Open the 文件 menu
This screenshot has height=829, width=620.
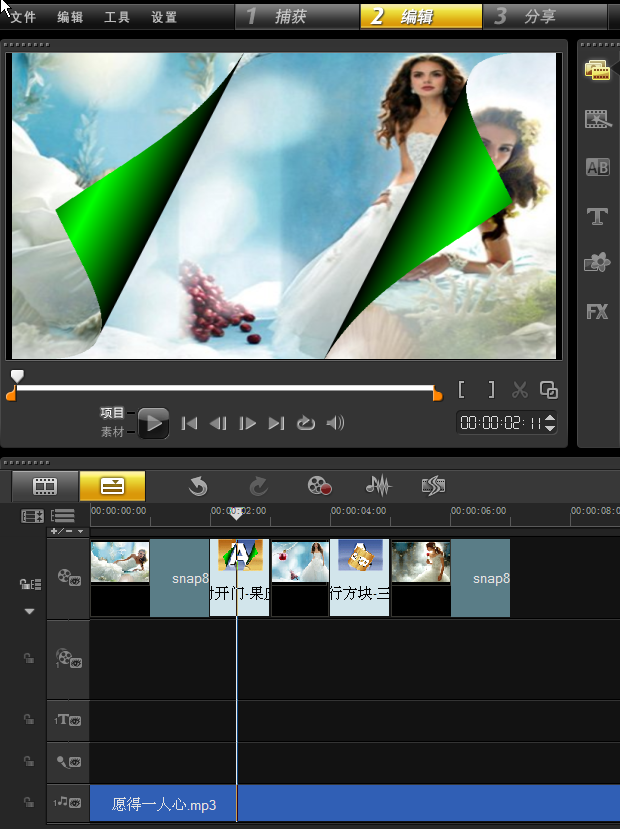pyautogui.click(x=23, y=17)
